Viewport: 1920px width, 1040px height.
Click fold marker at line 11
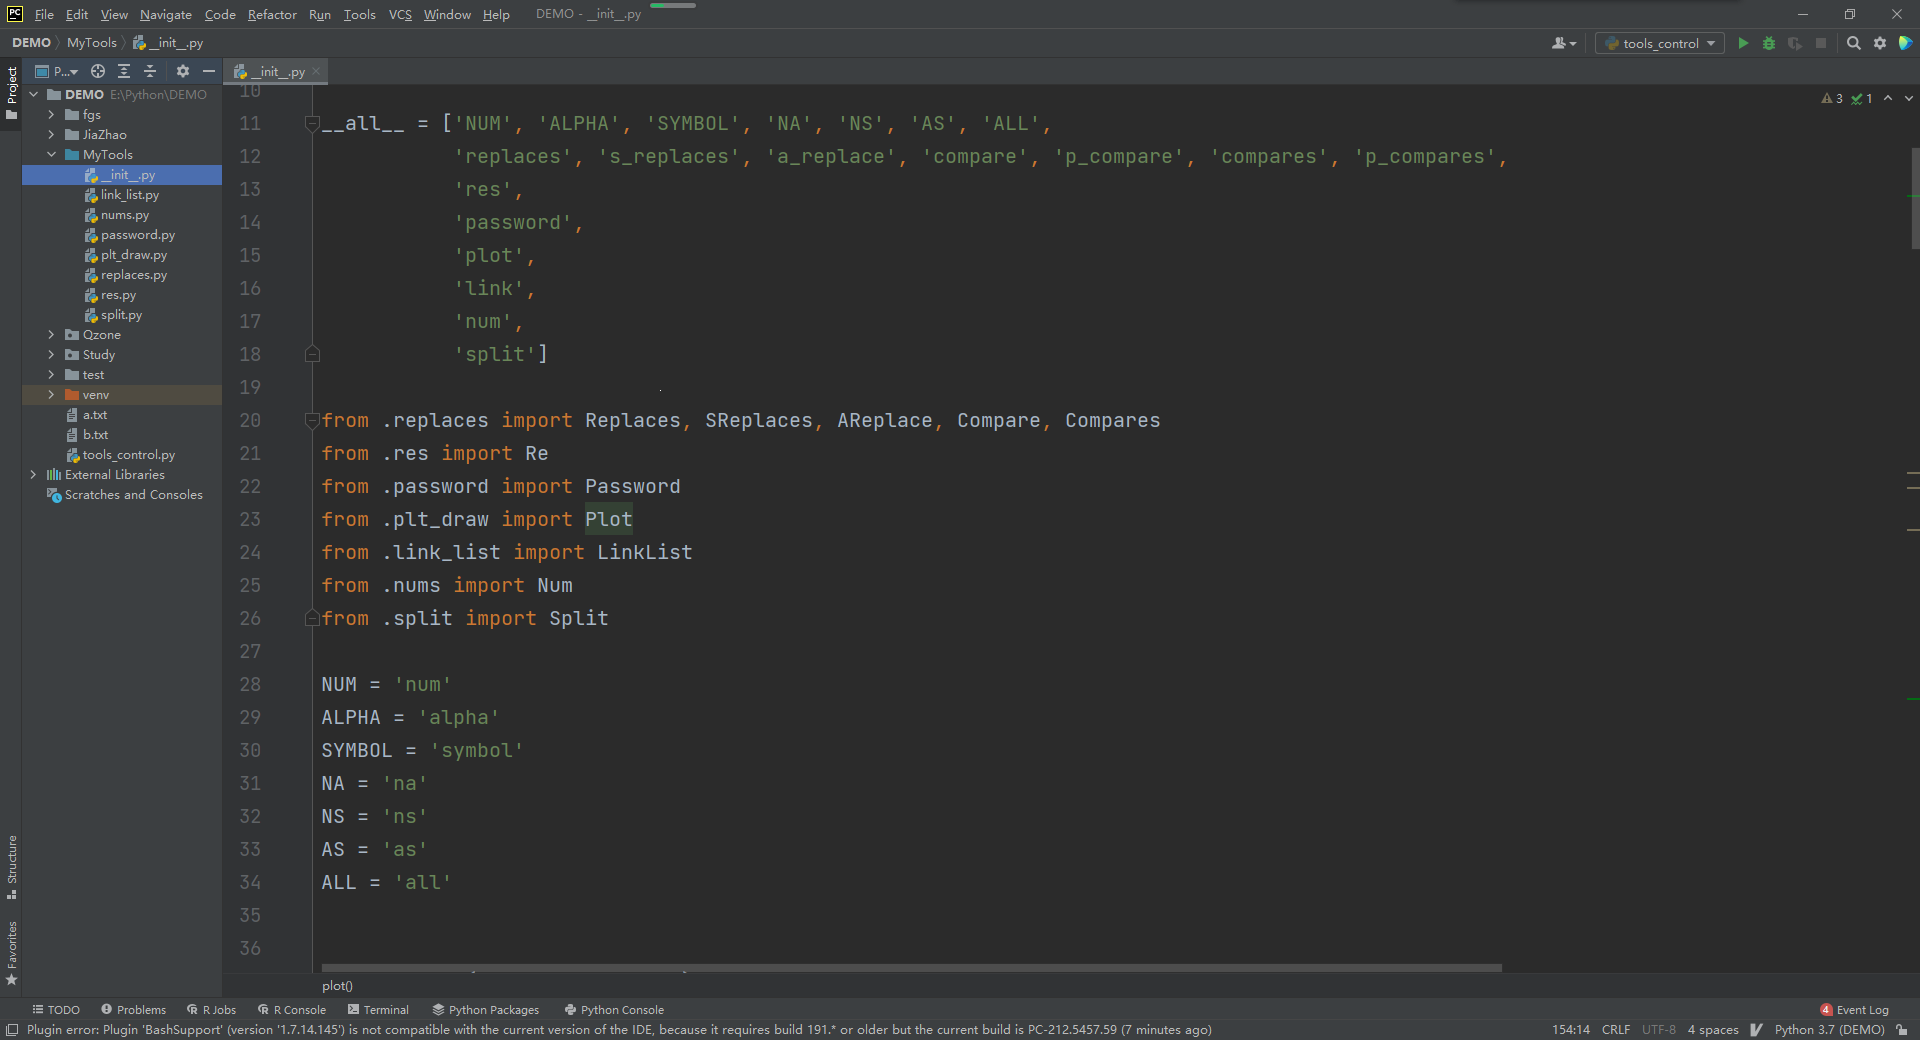[x=312, y=123]
